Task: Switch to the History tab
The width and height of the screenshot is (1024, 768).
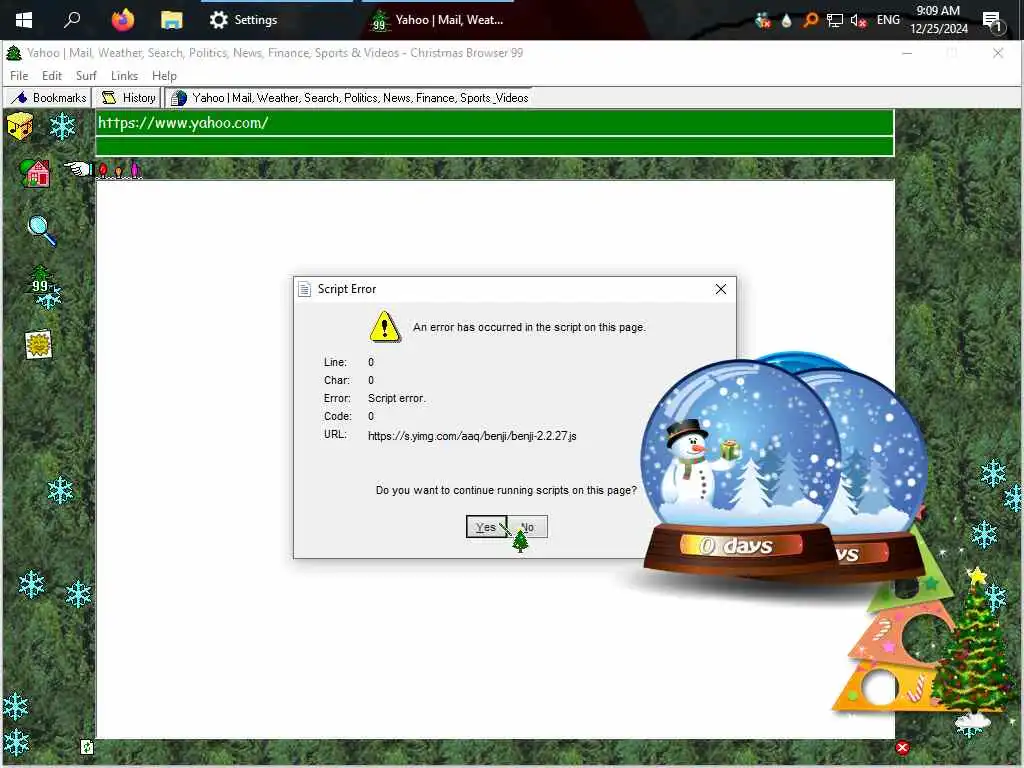Action: (x=128, y=98)
